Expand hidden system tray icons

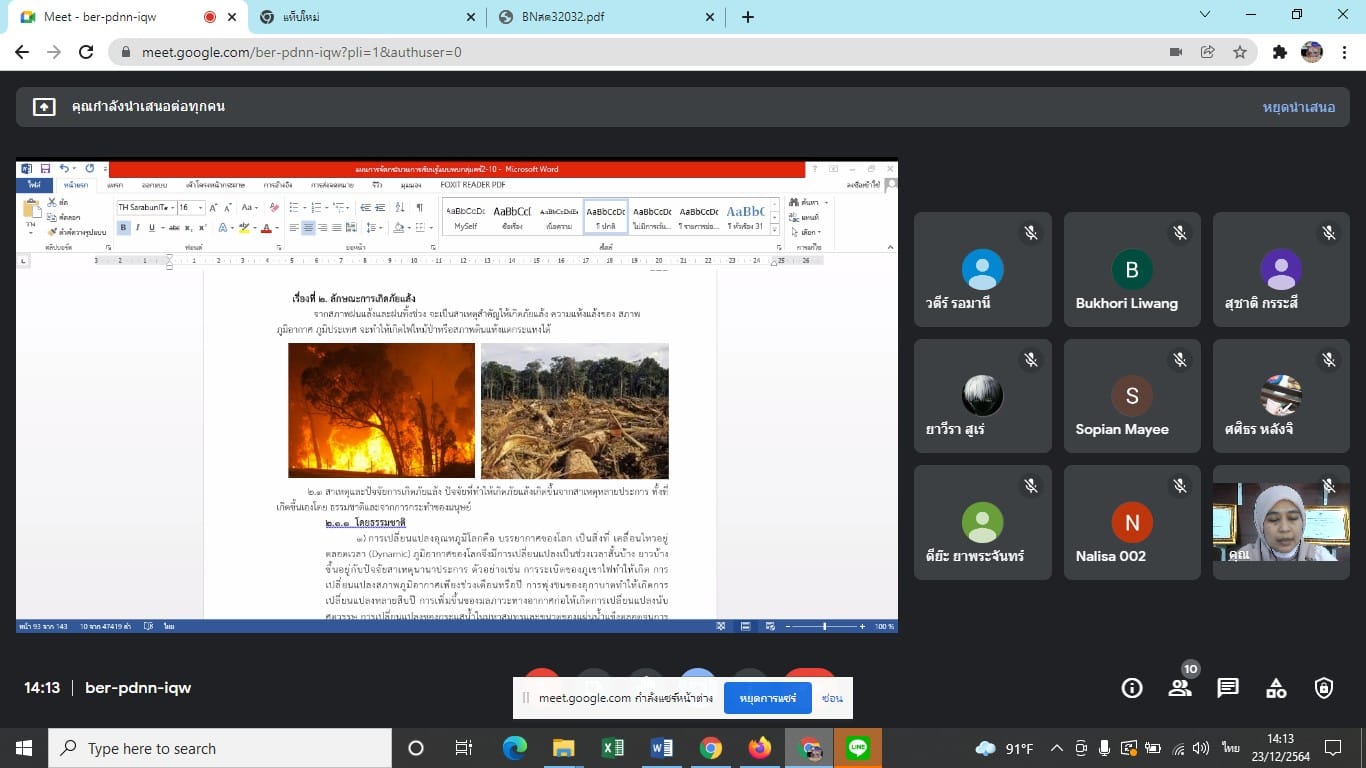(1056, 748)
